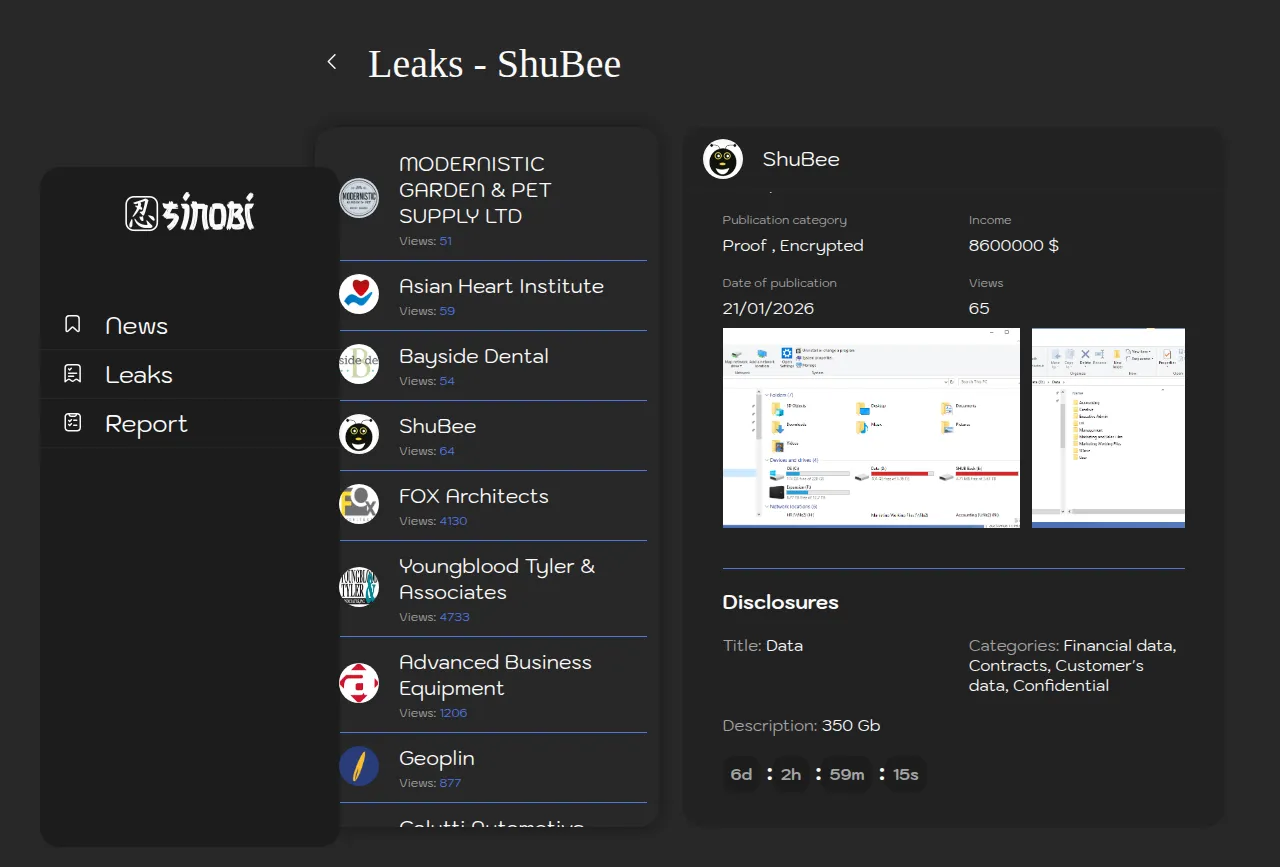Screen dimensions: 1280x867
Task: Select the Asian Heart Institute heart logo
Action: [x=359, y=294]
